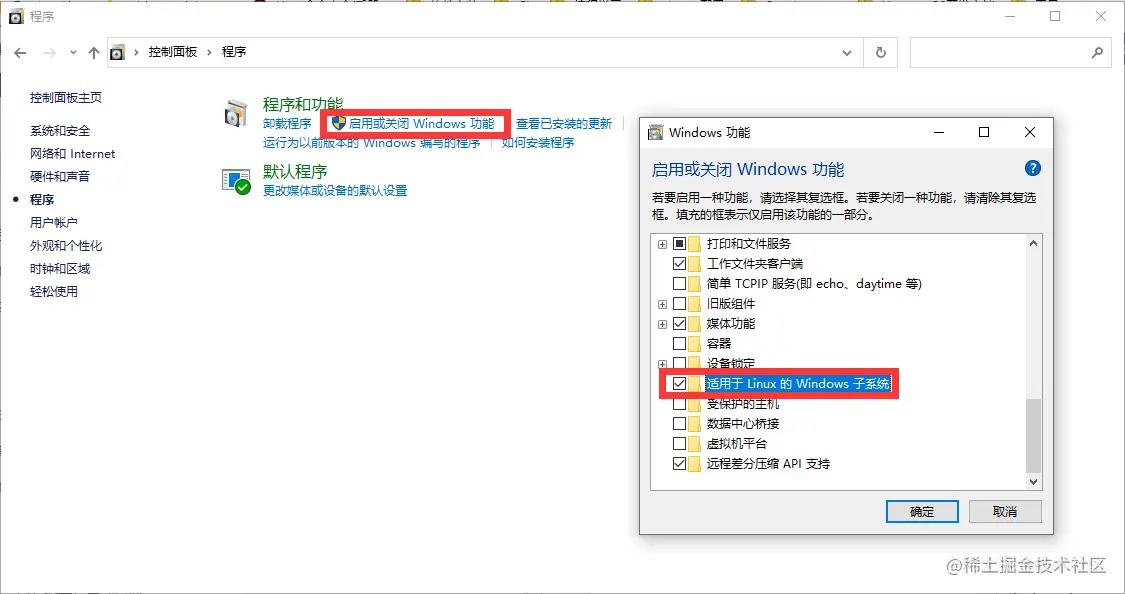Expand the 旧版组件 tree node

(662, 305)
